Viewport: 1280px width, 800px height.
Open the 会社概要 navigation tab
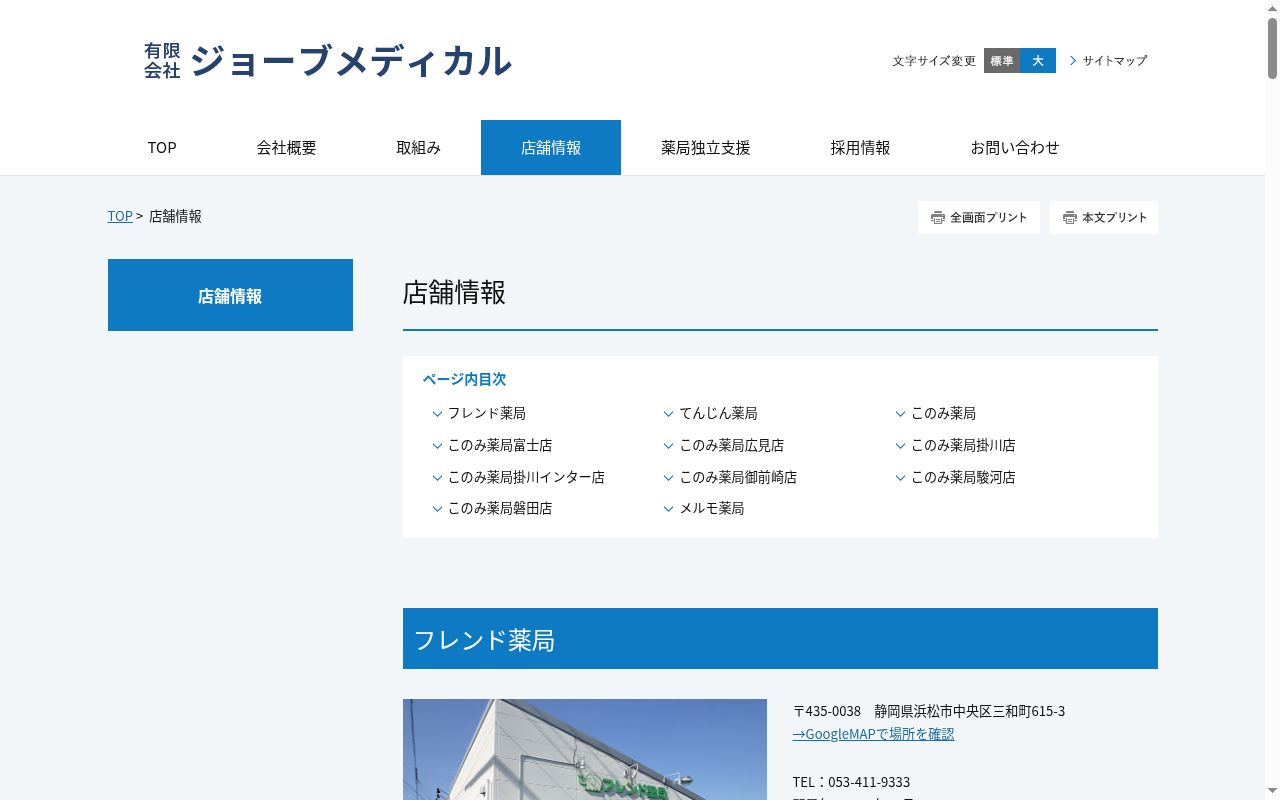pos(286,147)
